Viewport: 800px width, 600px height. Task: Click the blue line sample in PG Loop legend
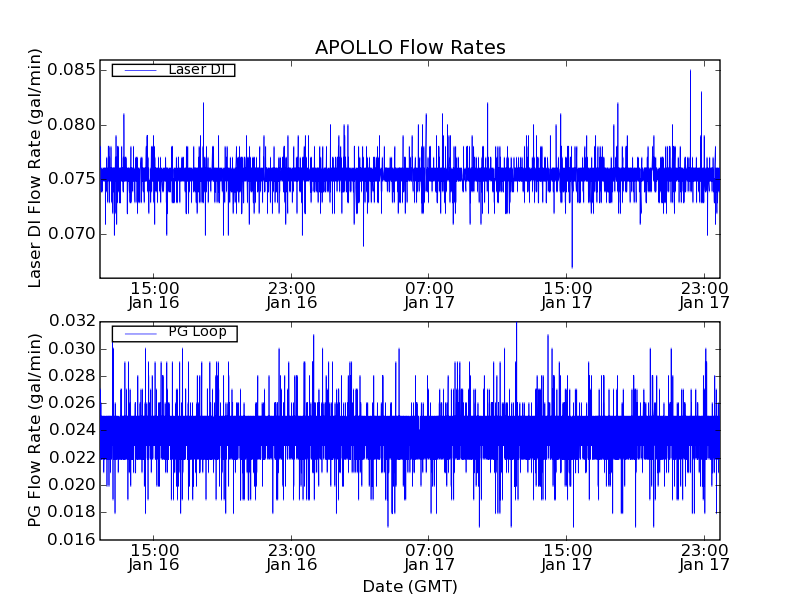pos(141,334)
